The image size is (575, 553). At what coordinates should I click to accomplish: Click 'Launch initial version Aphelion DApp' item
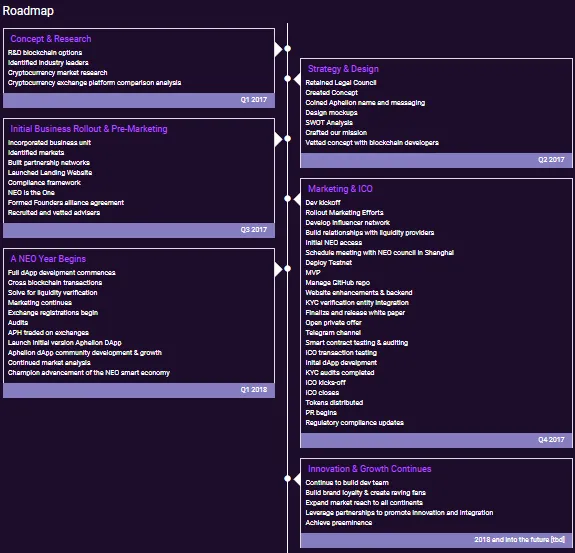65,343
